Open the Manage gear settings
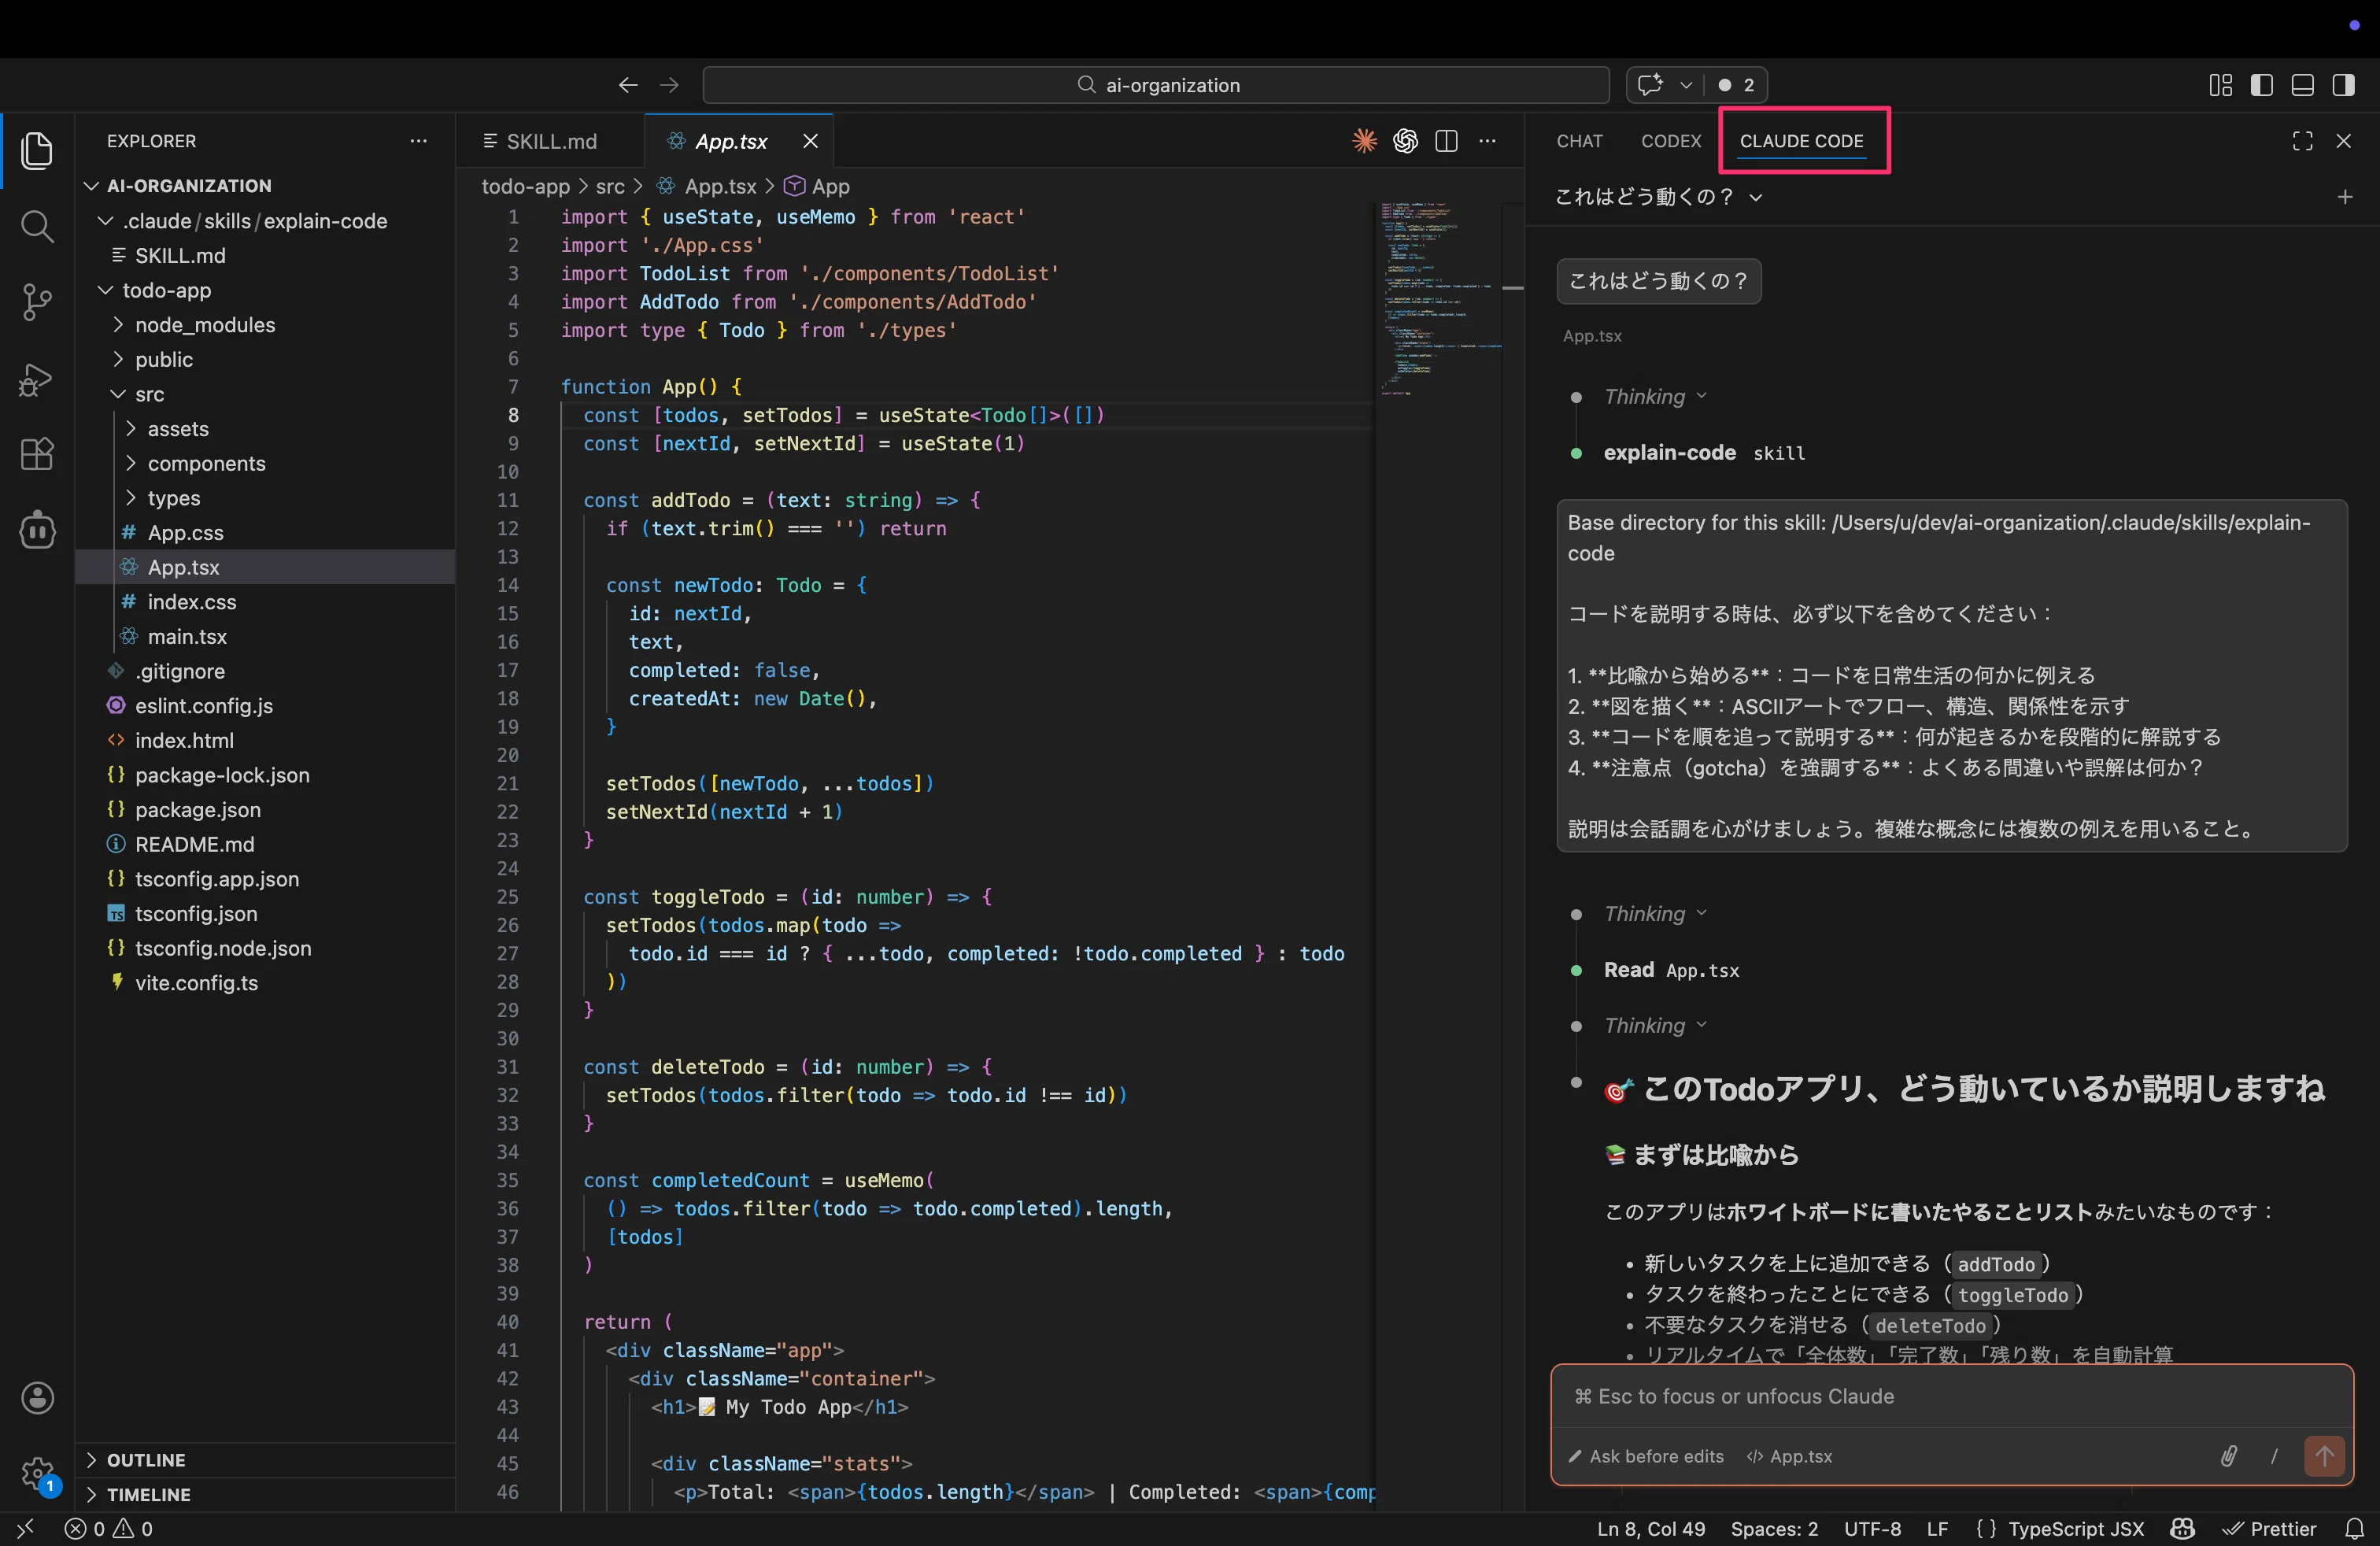 point(37,1473)
